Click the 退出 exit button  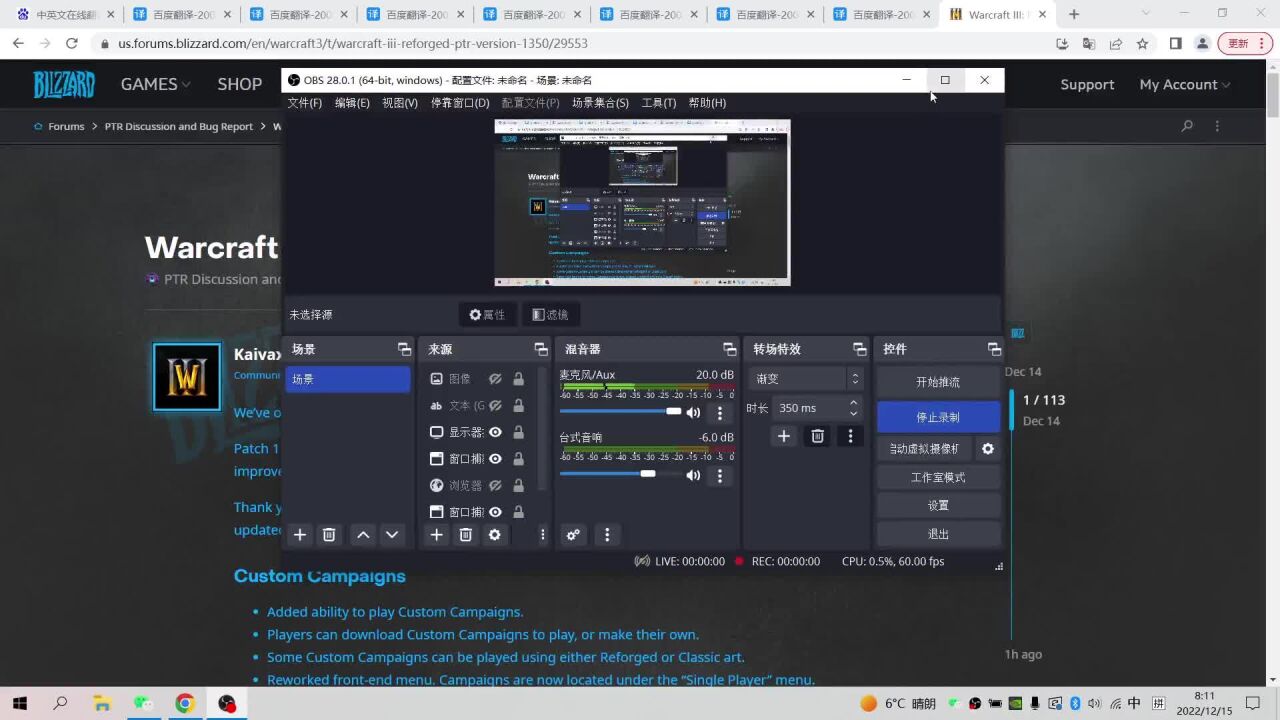tap(938, 534)
